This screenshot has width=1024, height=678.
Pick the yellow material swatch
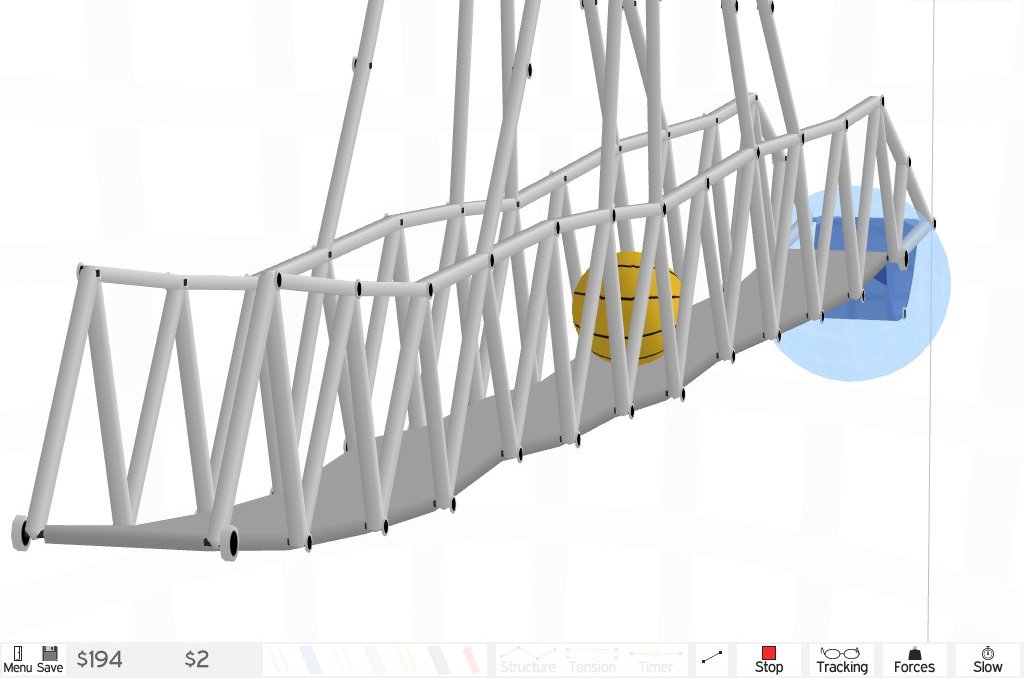(x=407, y=659)
